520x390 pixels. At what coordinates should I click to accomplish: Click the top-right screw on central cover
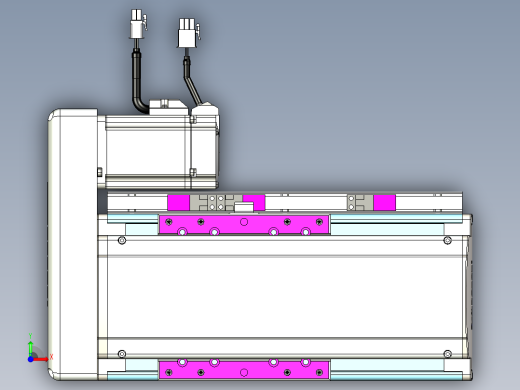tap(448, 240)
